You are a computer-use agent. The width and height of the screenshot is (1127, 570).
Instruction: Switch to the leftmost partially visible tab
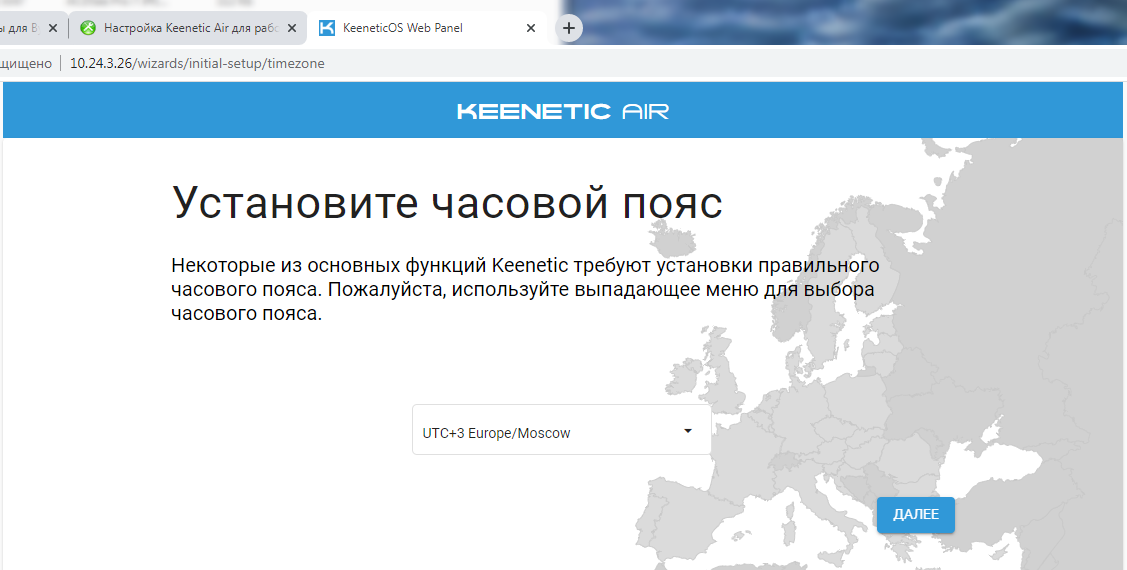20,28
